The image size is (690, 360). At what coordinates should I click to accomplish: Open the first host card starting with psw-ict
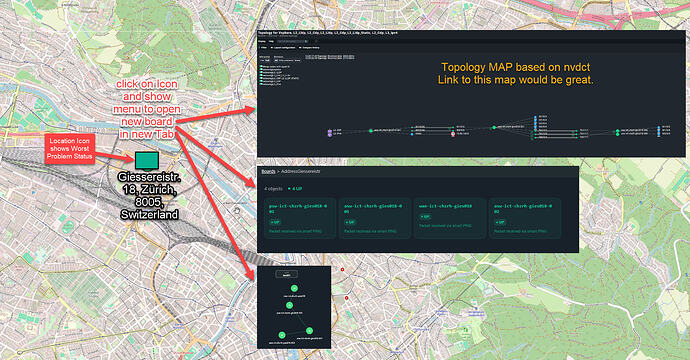(300, 218)
